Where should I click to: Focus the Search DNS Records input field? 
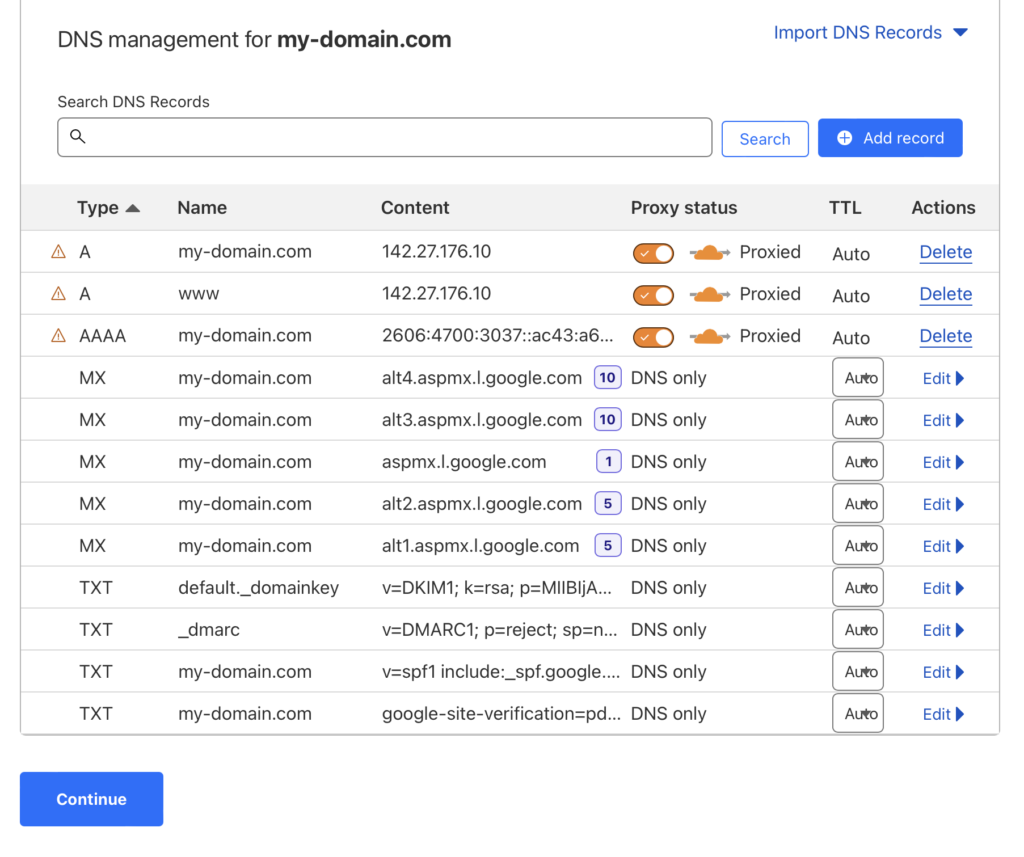(x=385, y=137)
